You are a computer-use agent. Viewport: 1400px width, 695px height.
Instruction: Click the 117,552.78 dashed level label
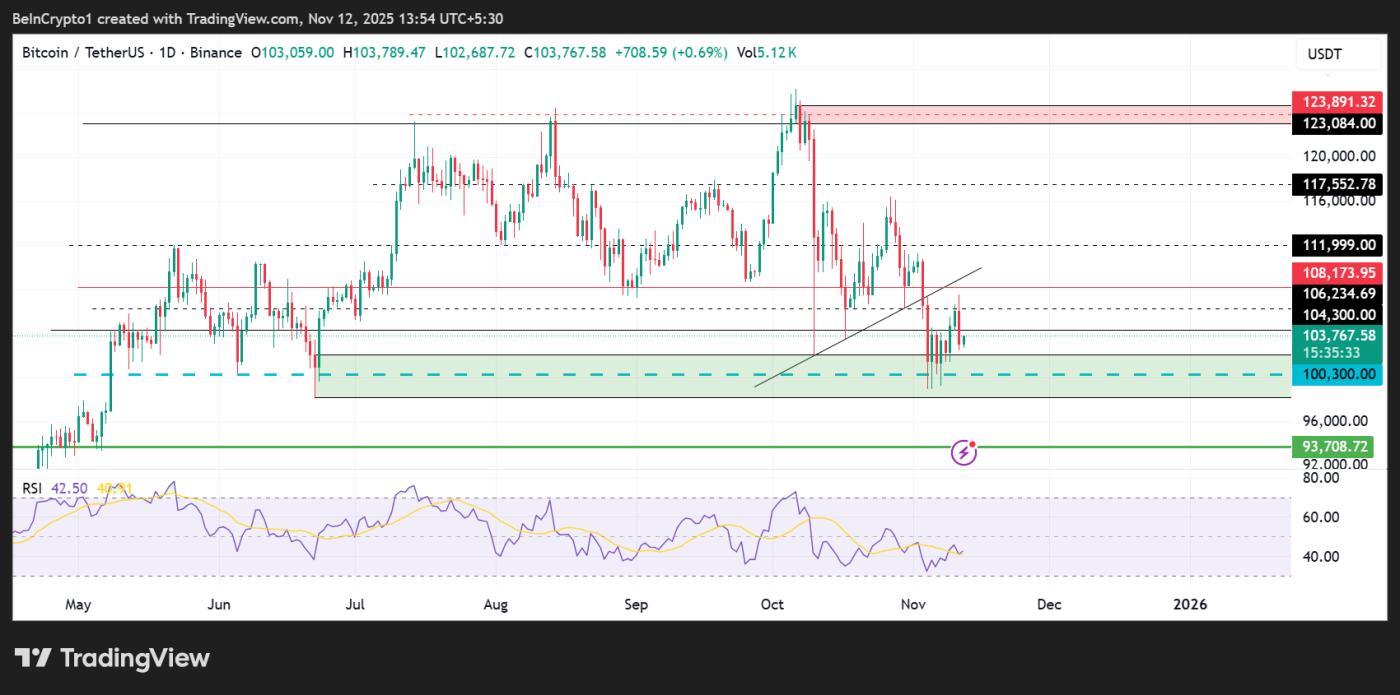point(1337,184)
